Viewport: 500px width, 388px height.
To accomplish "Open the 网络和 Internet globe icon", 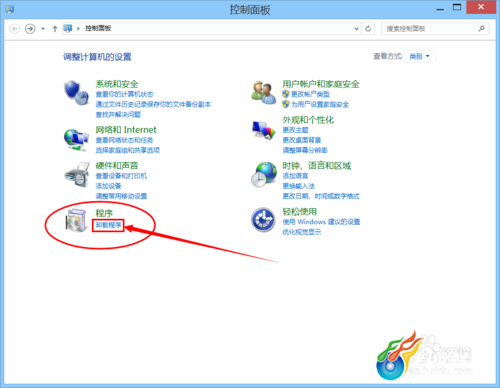I will point(77,140).
